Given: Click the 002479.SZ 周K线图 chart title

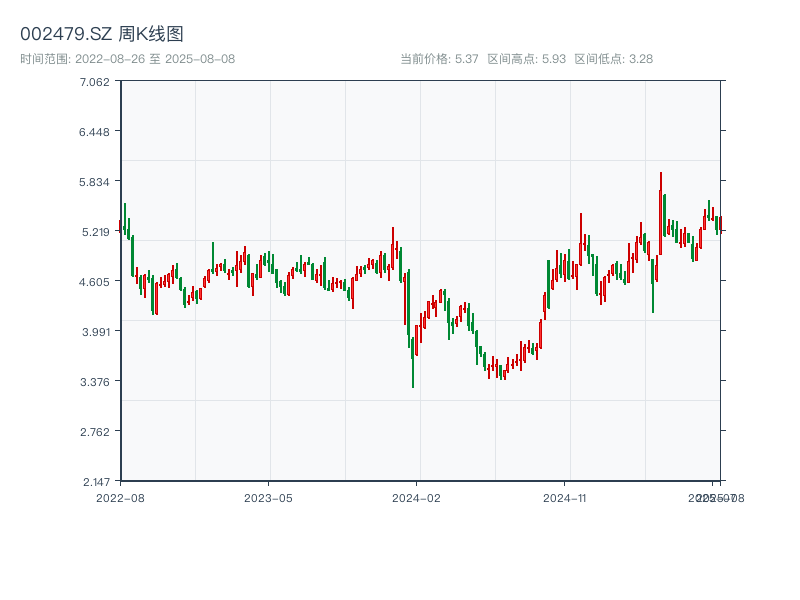Looking at the screenshot, I should (102, 35).
